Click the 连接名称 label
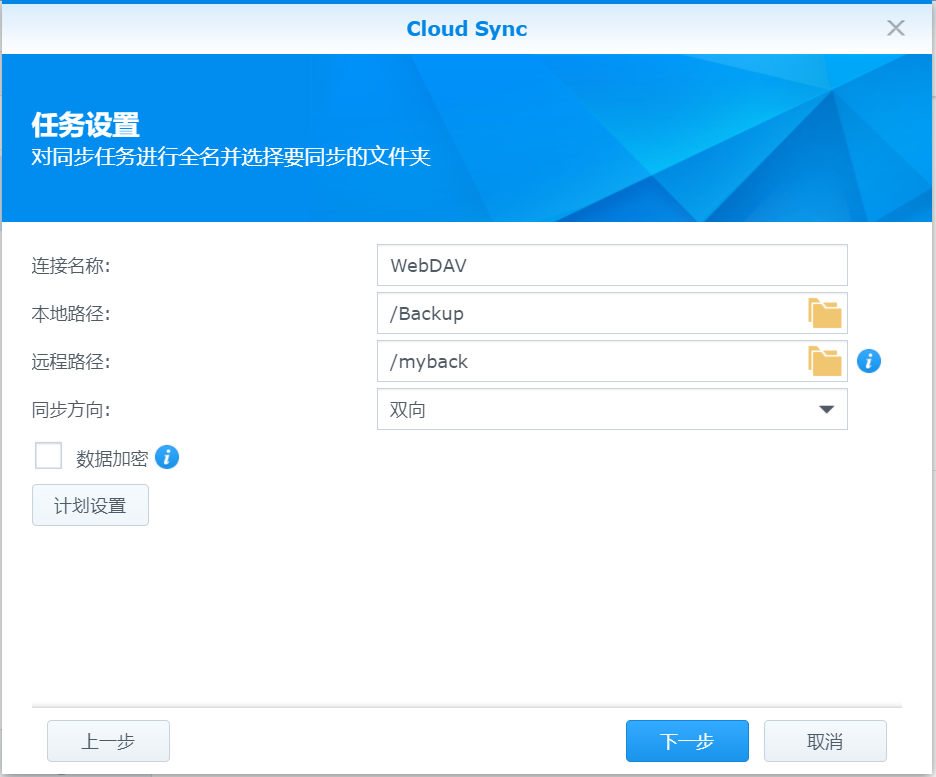The height and width of the screenshot is (777, 936). [x=71, y=266]
